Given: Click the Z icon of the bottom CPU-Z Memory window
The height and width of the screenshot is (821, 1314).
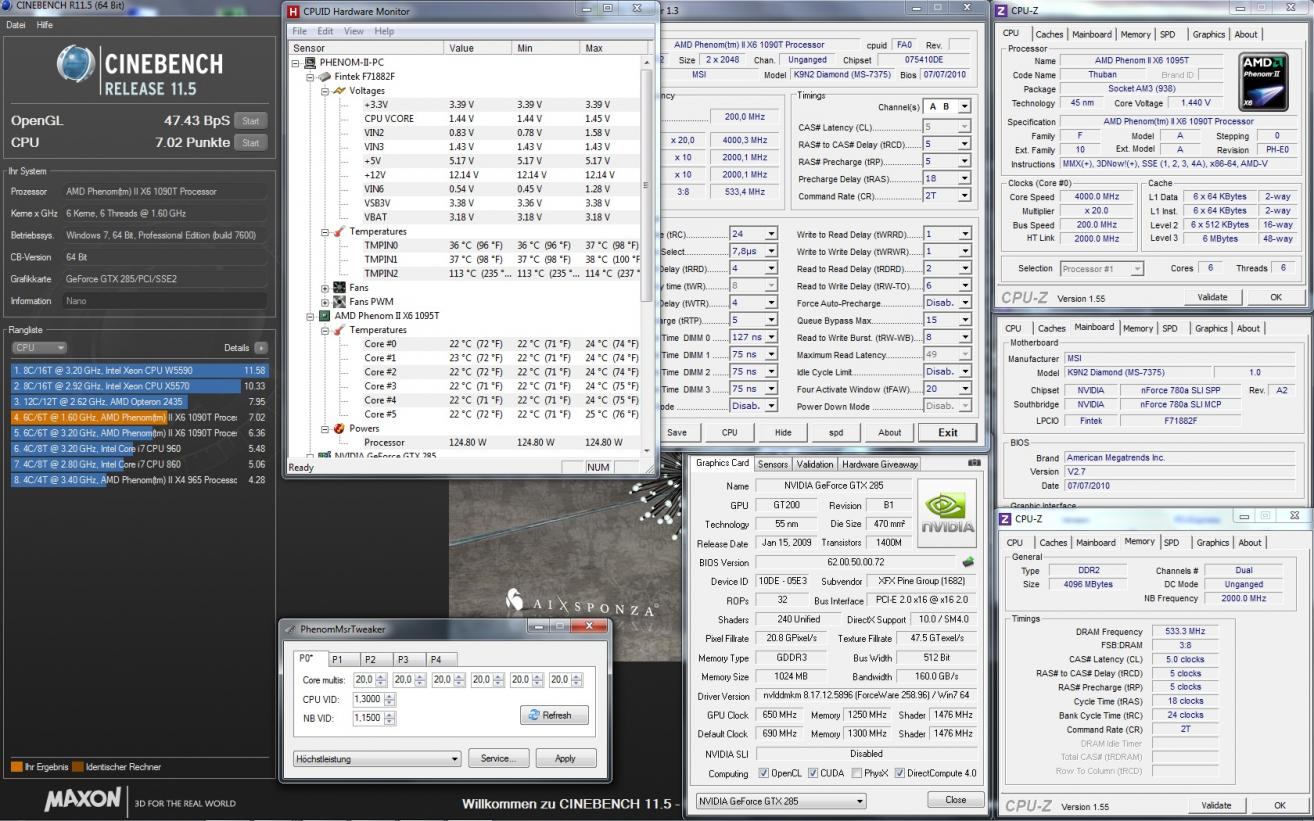Looking at the screenshot, I should (x=1006, y=519).
